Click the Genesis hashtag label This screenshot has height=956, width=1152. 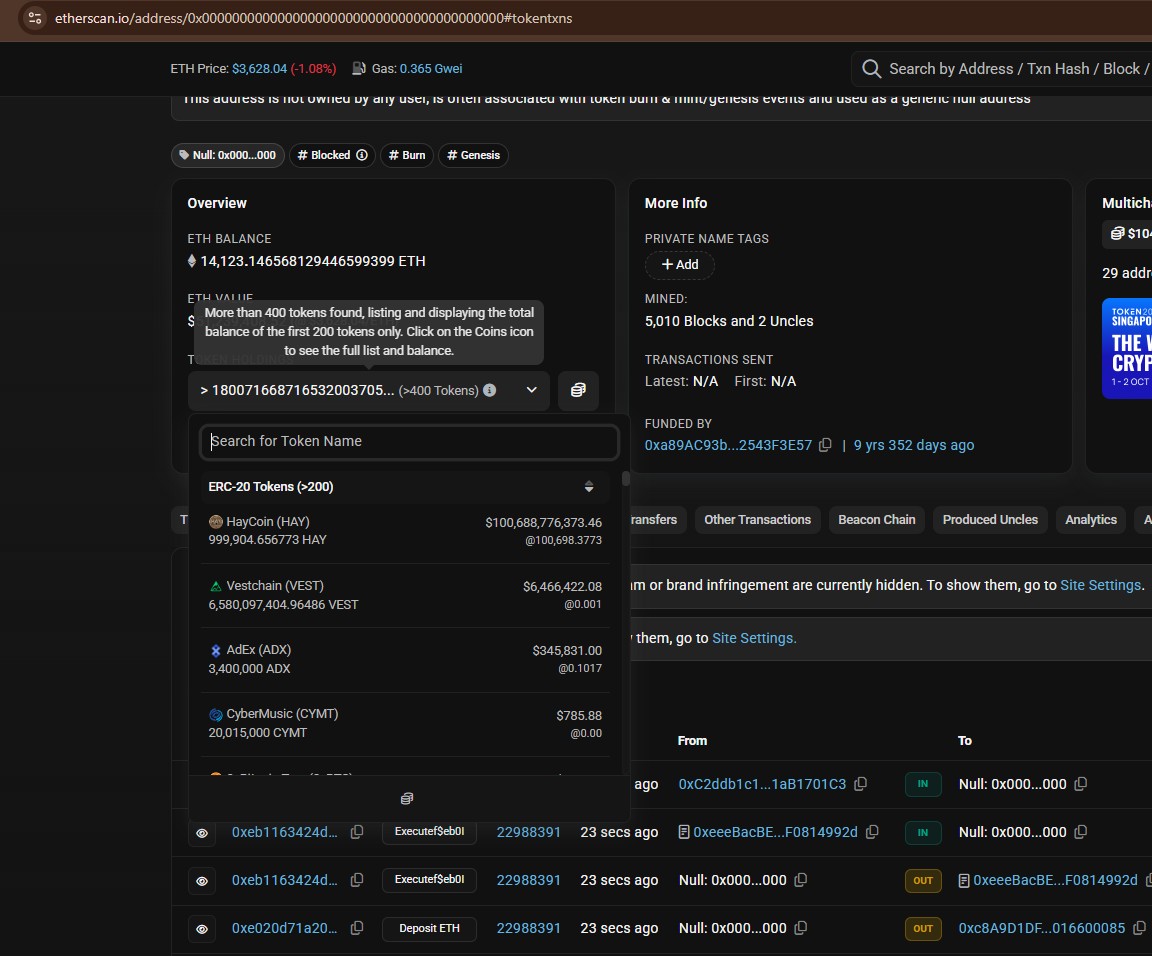point(473,155)
